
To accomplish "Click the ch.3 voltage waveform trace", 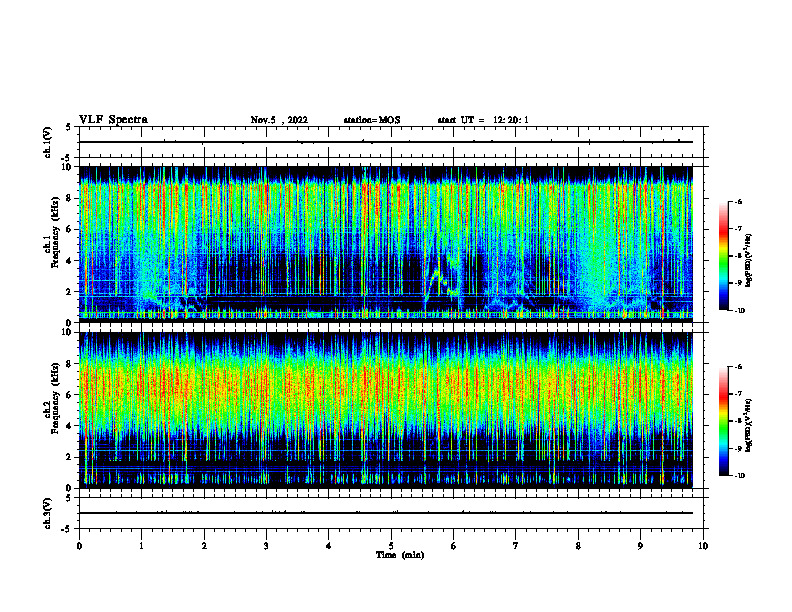I will [x=386, y=513].
